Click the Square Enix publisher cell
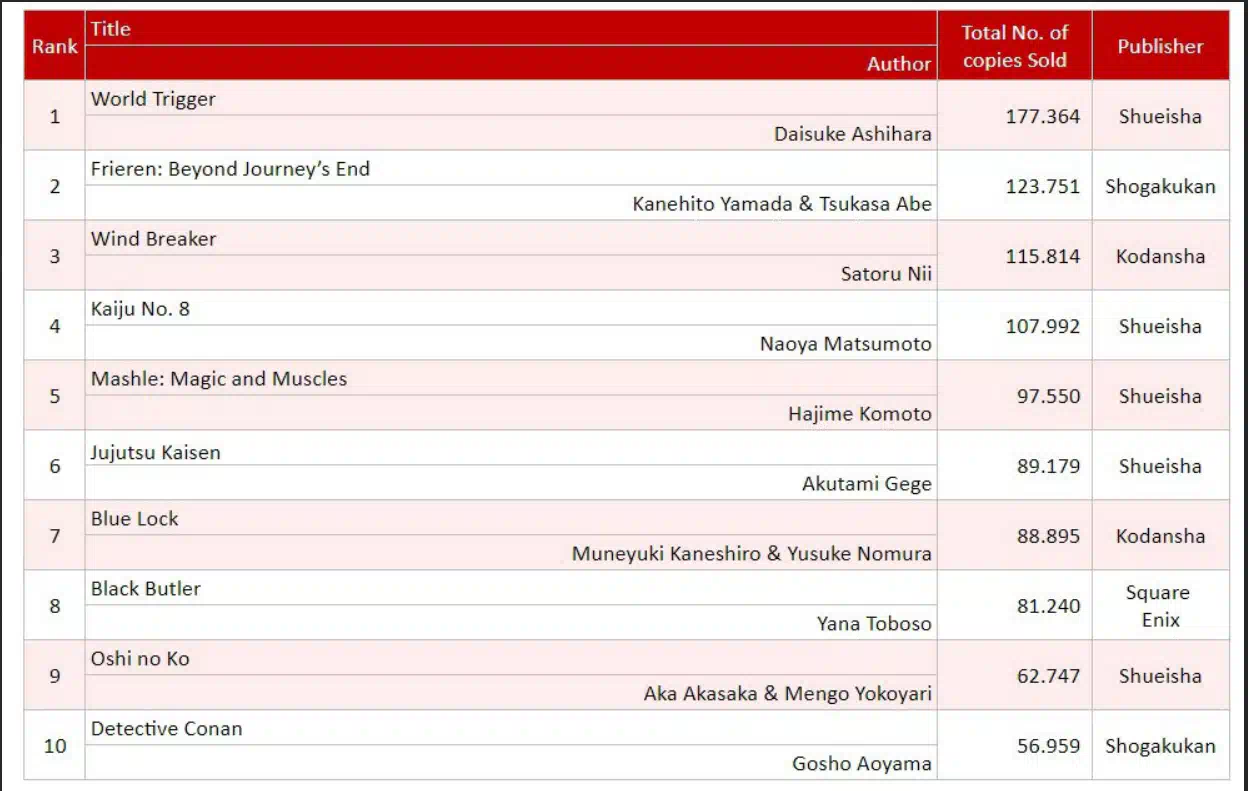The width and height of the screenshot is (1248, 791). coord(1160,606)
